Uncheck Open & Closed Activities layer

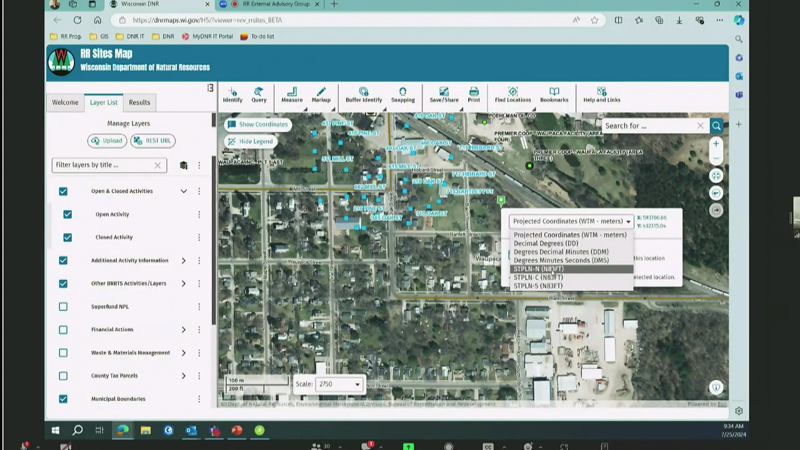pyautogui.click(x=63, y=191)
